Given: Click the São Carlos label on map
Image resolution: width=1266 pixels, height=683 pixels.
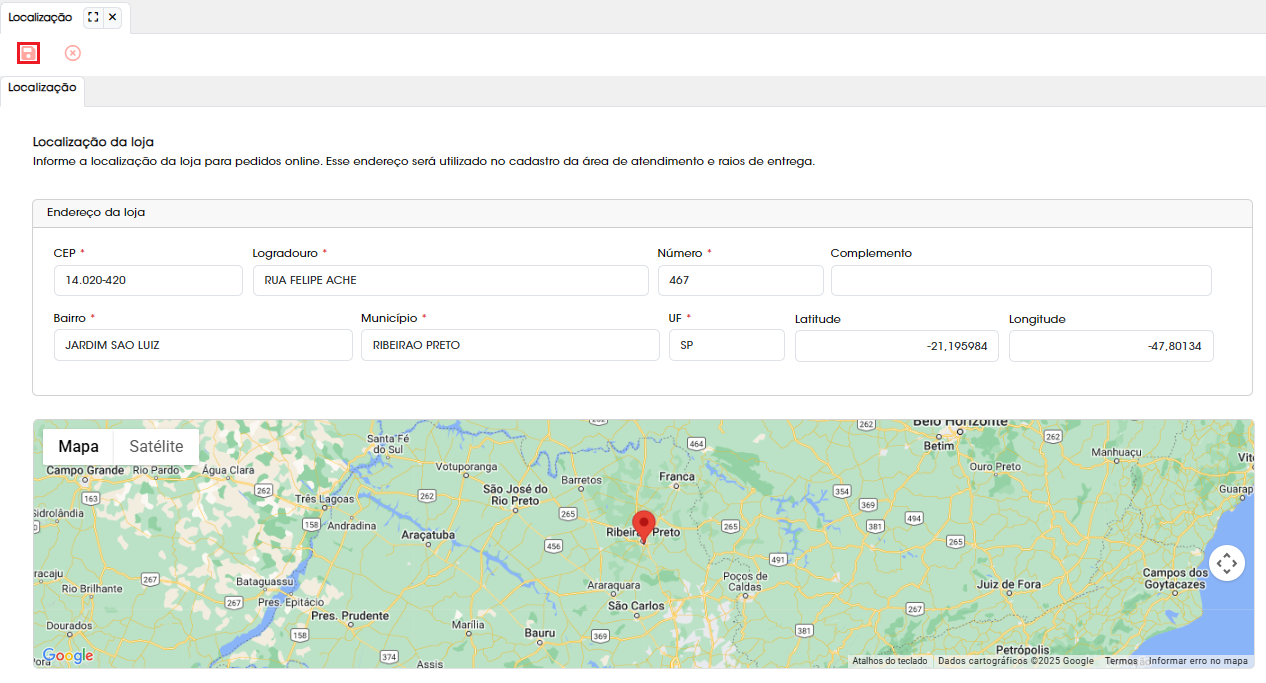Looking at the screenshot, I should click(x=636, y=606).
